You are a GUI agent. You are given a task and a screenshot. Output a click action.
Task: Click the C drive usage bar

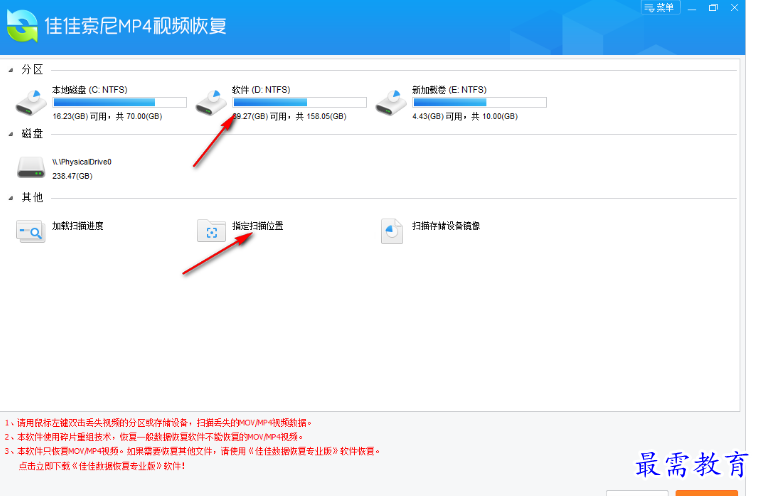click(120, 102)
